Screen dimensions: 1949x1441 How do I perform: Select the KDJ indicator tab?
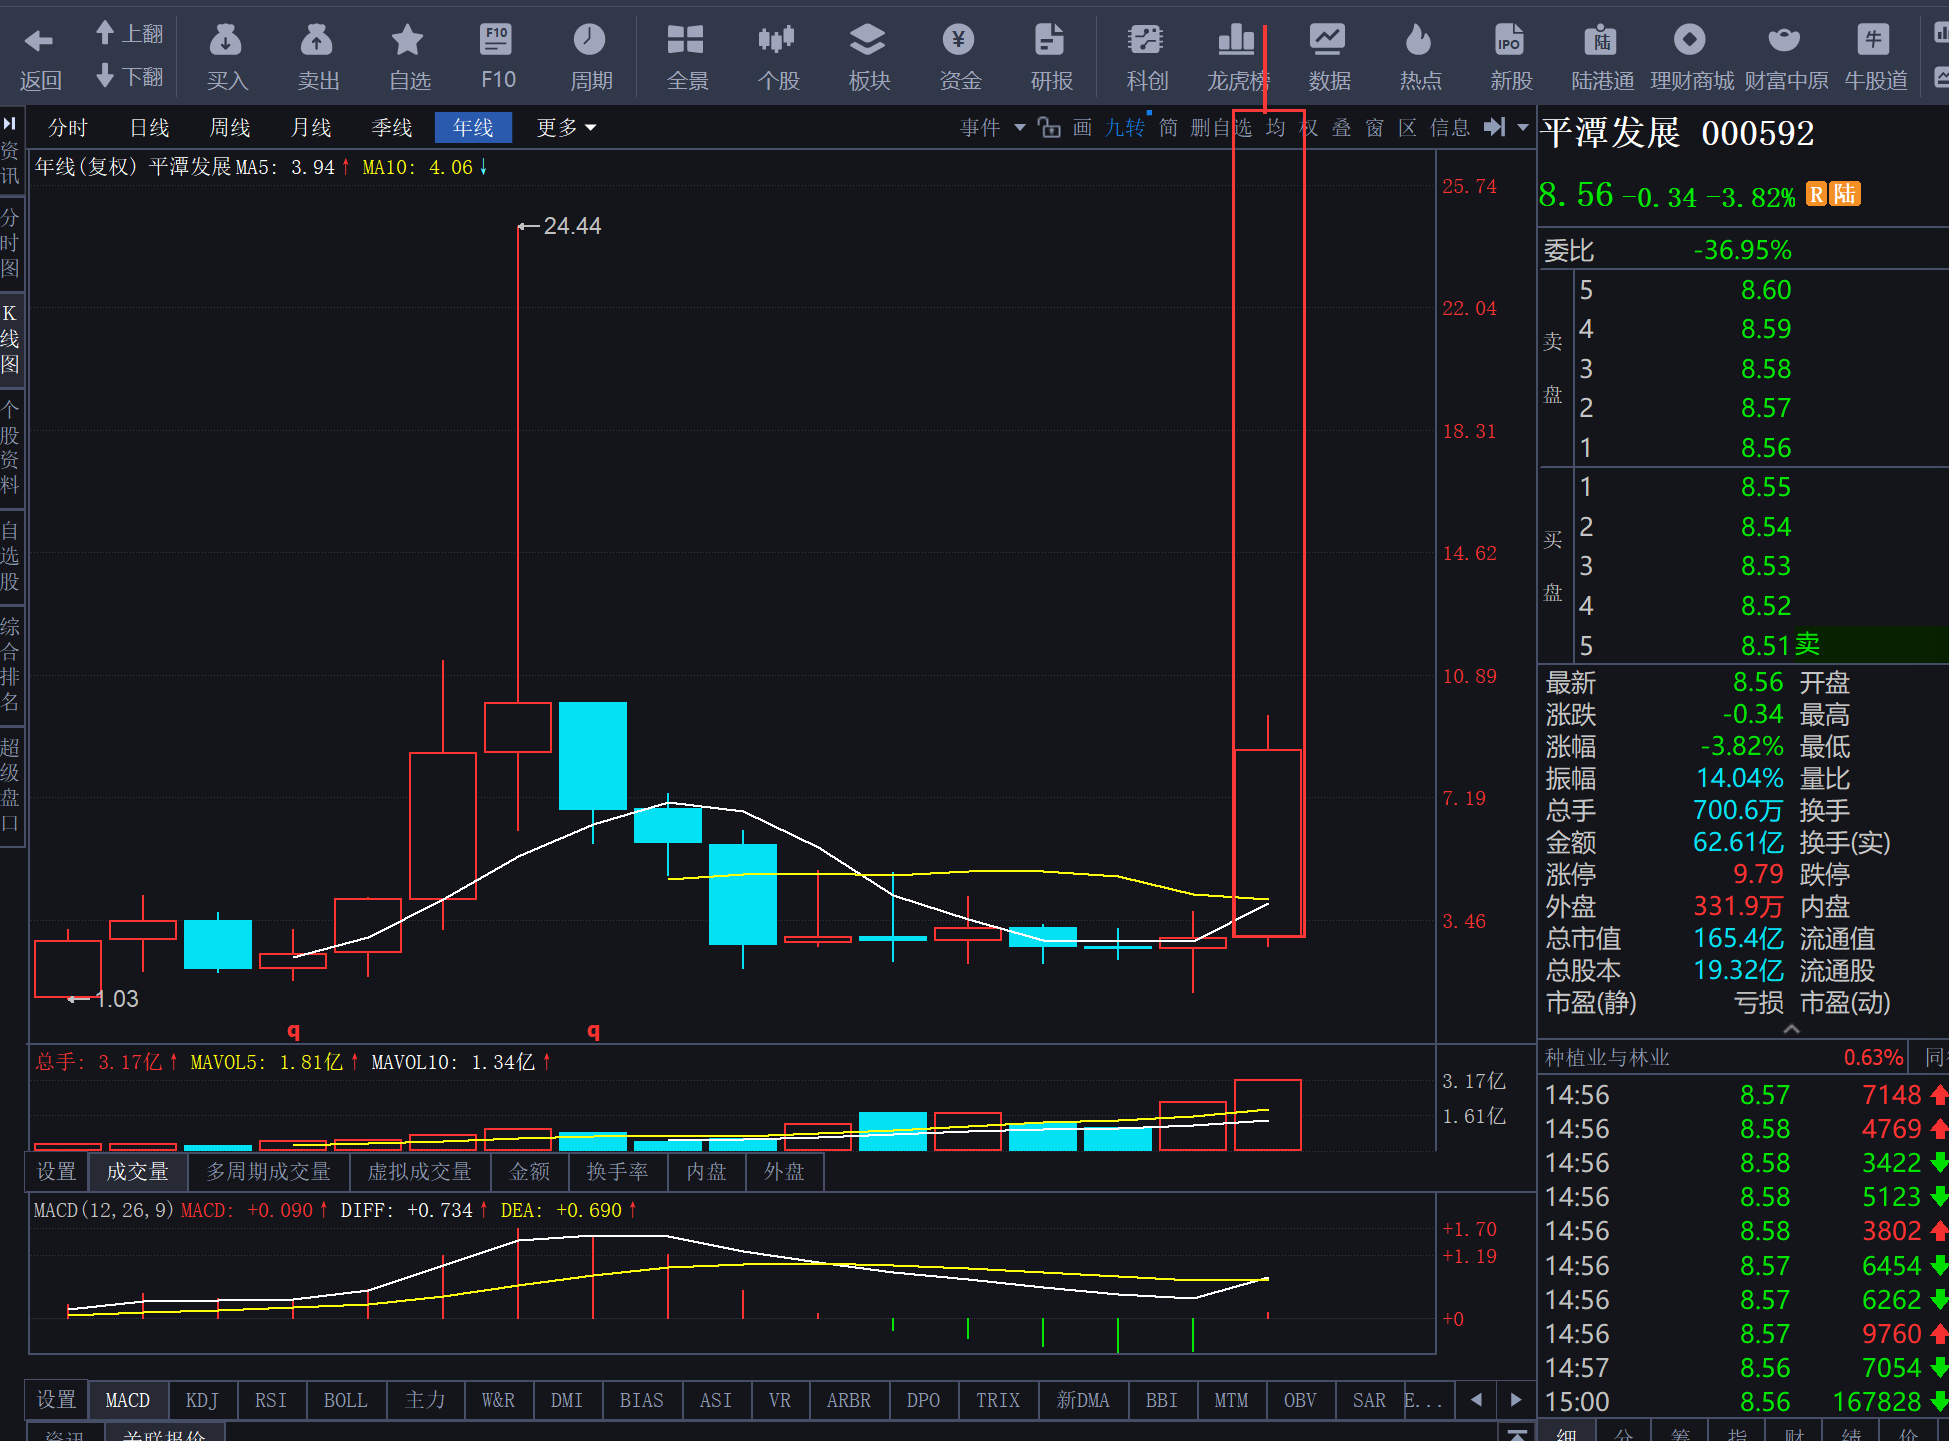pyautogui.click(x=202, y=1400)
